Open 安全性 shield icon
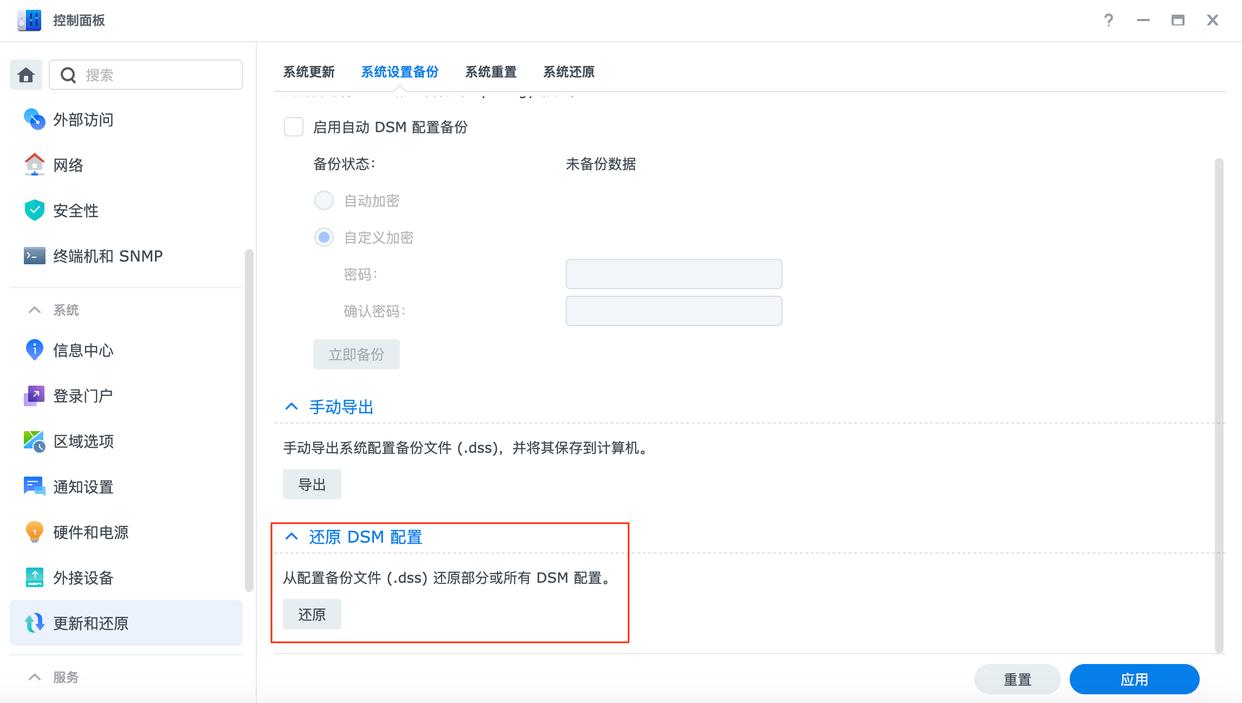The image size is (1242, 703). [34, 210]
